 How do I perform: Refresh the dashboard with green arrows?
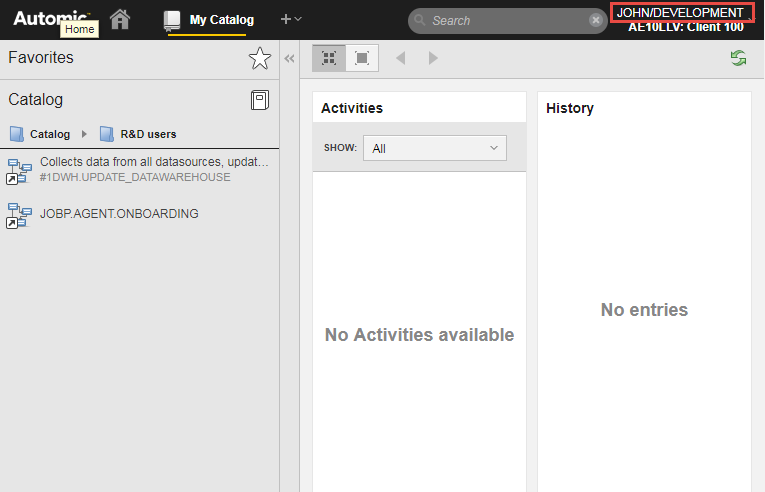pos(738,58)
